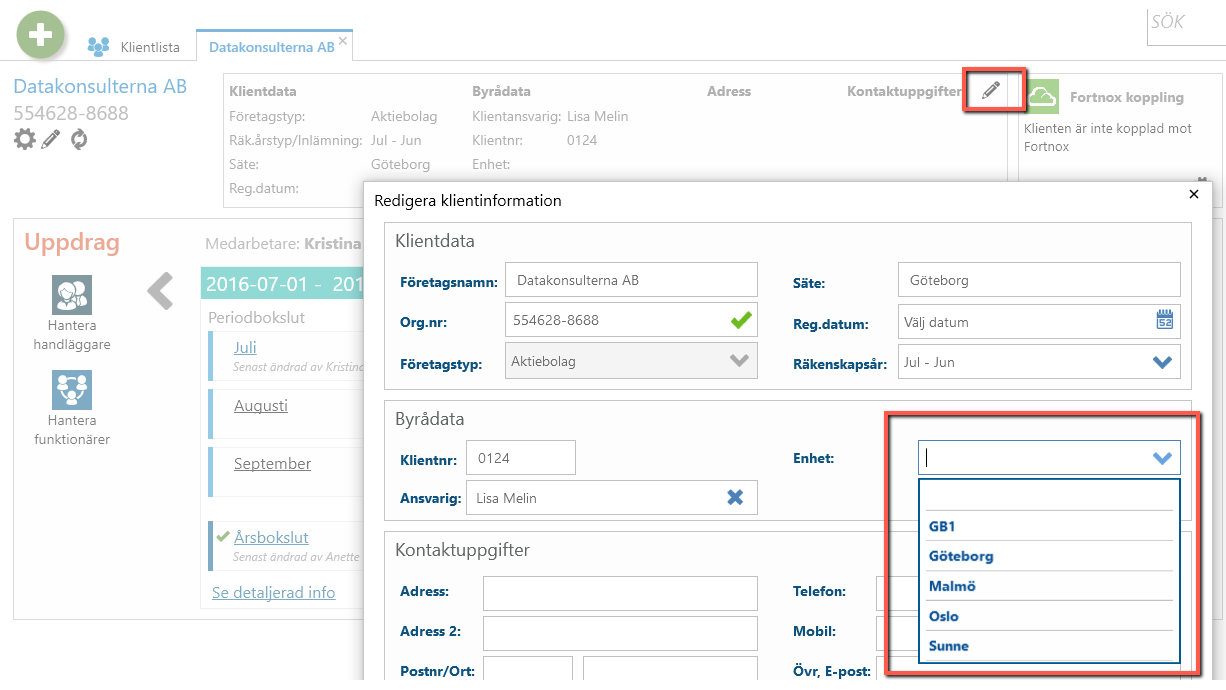Click the Adress 2 input field
Screen dimensions: 1226x690
pyautogui.click(x=620, y=633)
